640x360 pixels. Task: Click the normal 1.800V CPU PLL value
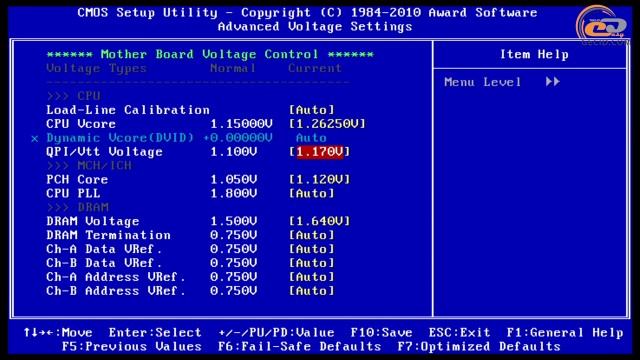pos(233,193)
